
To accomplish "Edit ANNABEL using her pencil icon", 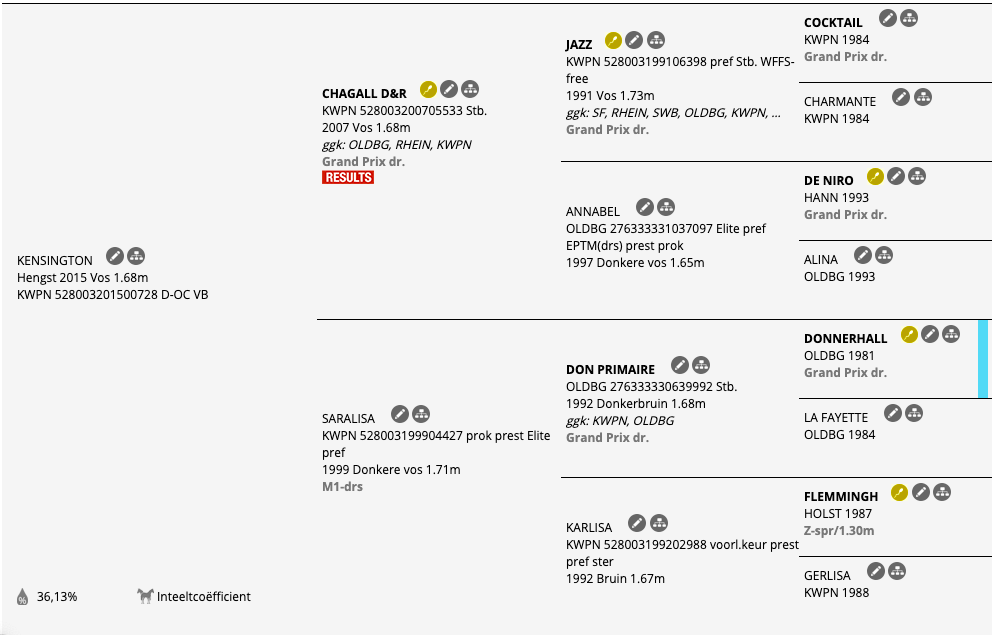I will point(645,207).
